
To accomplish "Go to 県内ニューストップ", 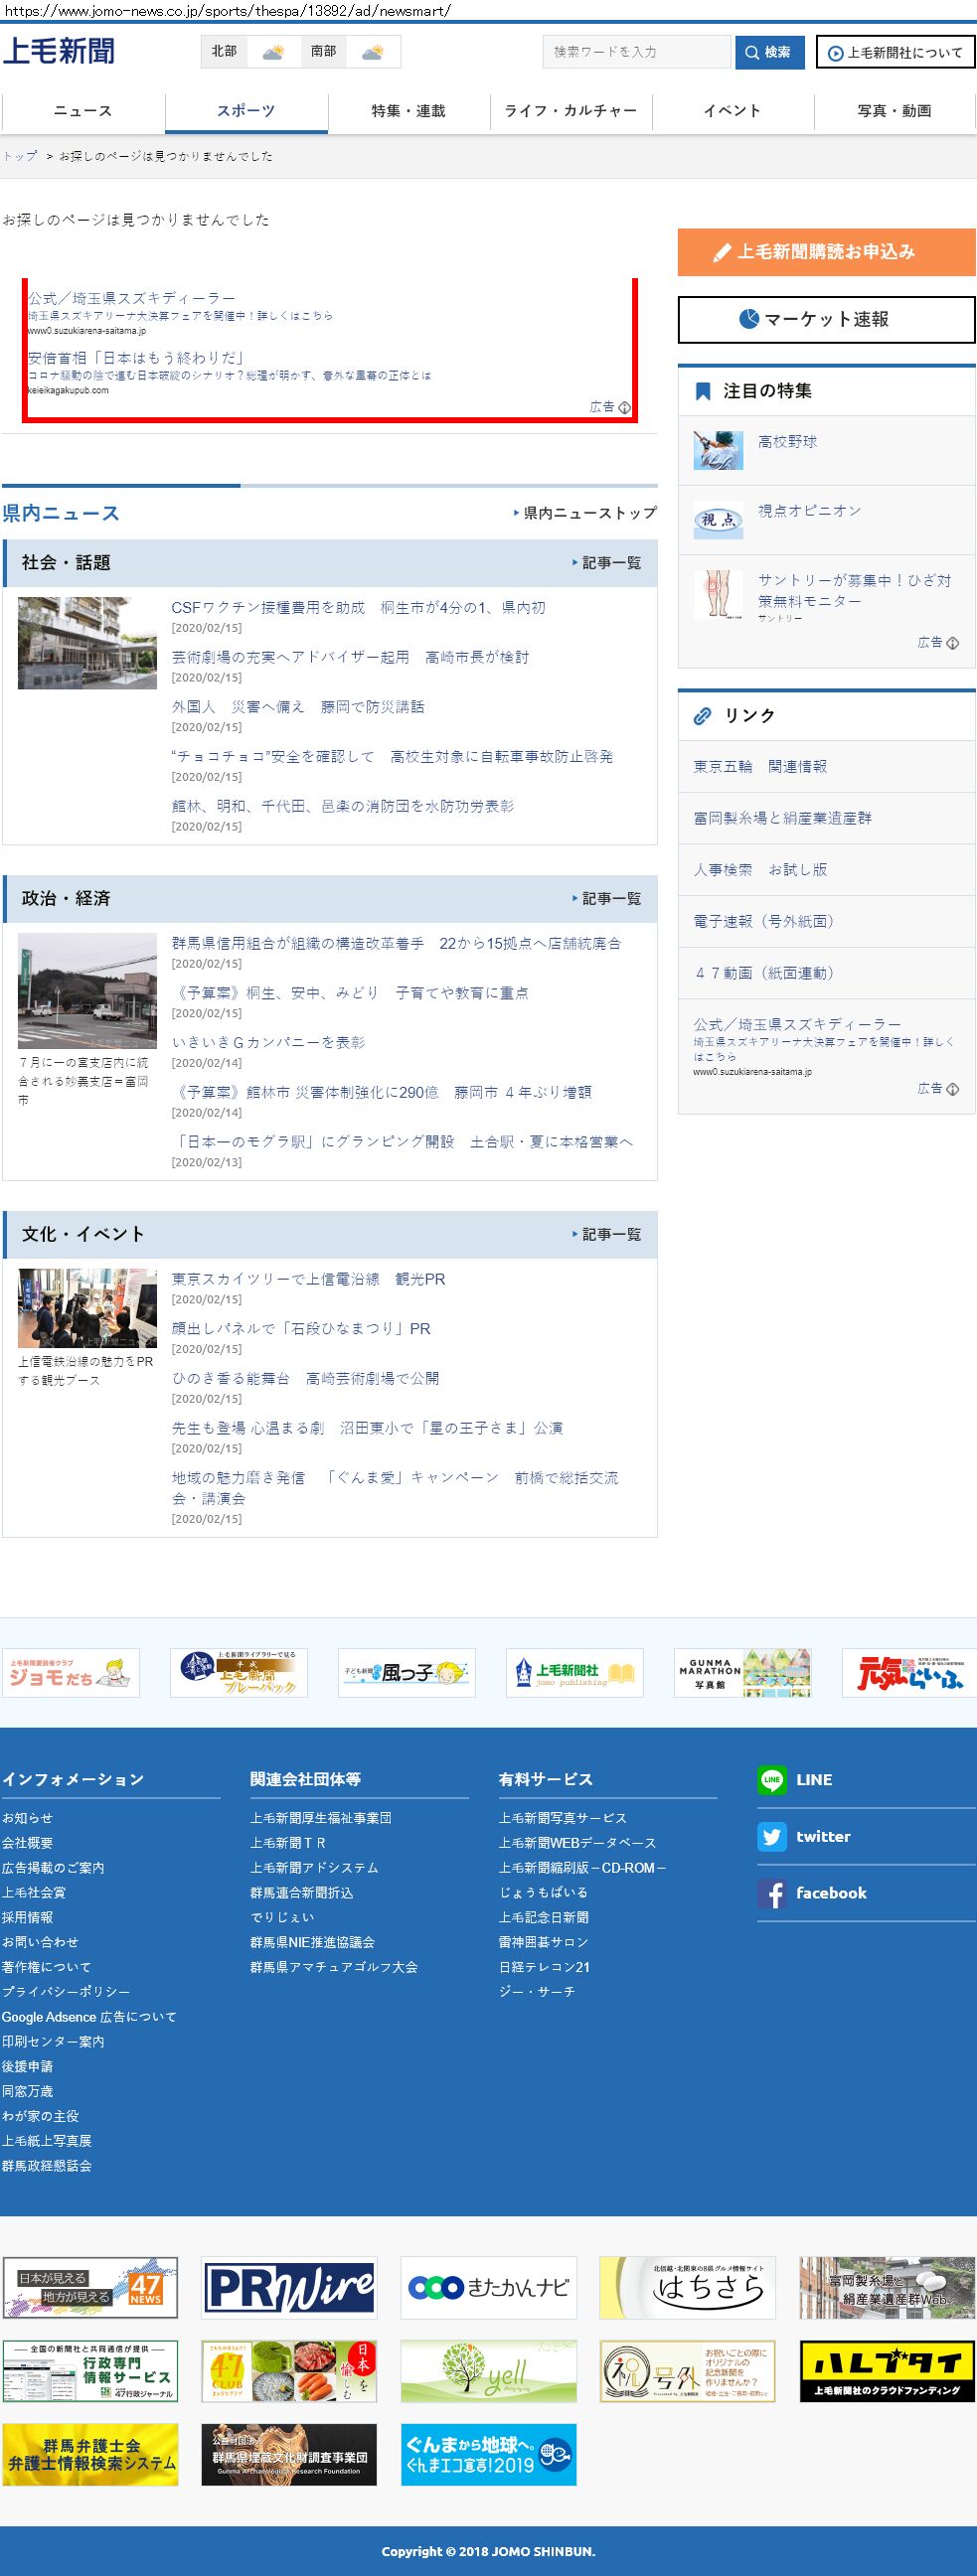I will coord(585,513).
